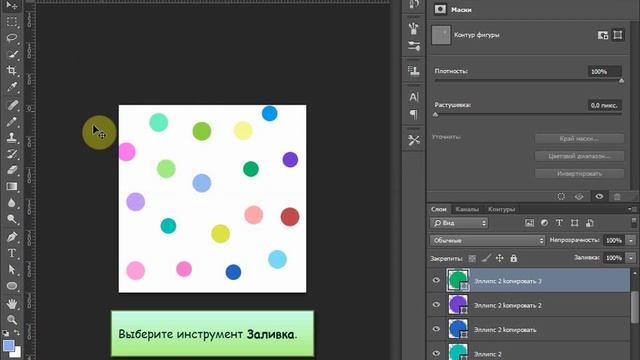Toggle layer filtering switch
This screenshot has height=360, width=640.
click(x=634, y=222)
